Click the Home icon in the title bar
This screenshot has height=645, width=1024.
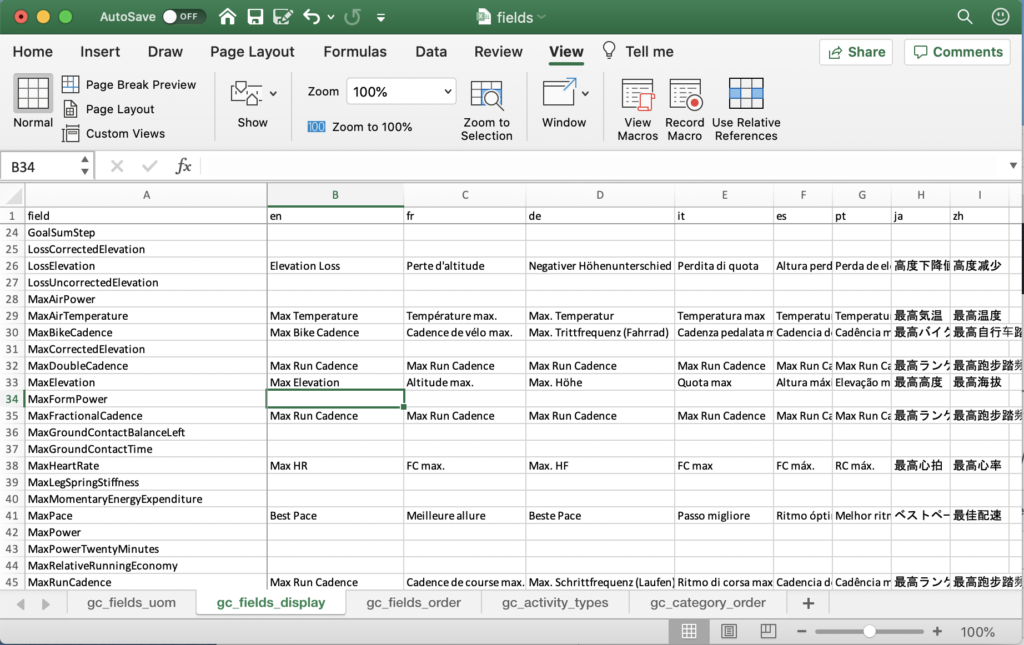[227, 17]
